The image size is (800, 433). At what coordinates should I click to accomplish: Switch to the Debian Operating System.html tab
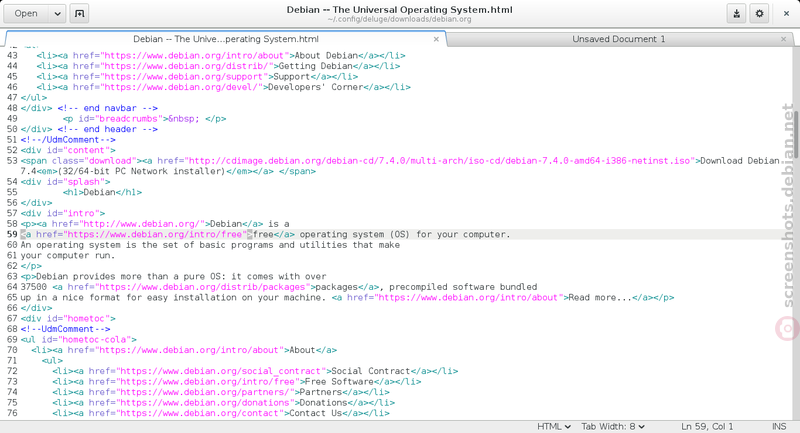coord(226,39)
